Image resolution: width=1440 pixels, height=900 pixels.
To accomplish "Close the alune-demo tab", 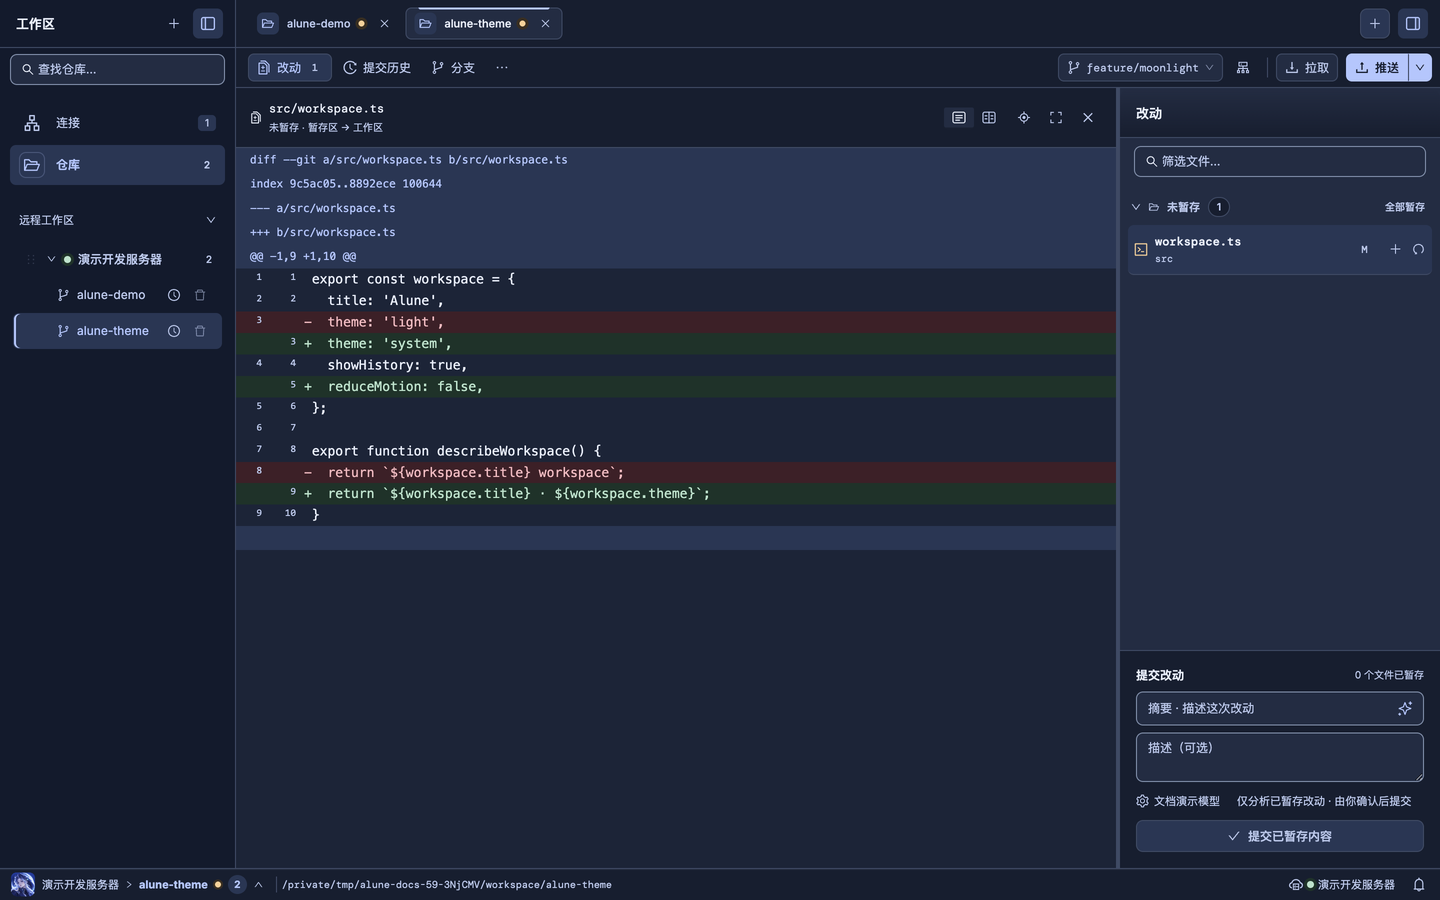I will tap(384, 23).
